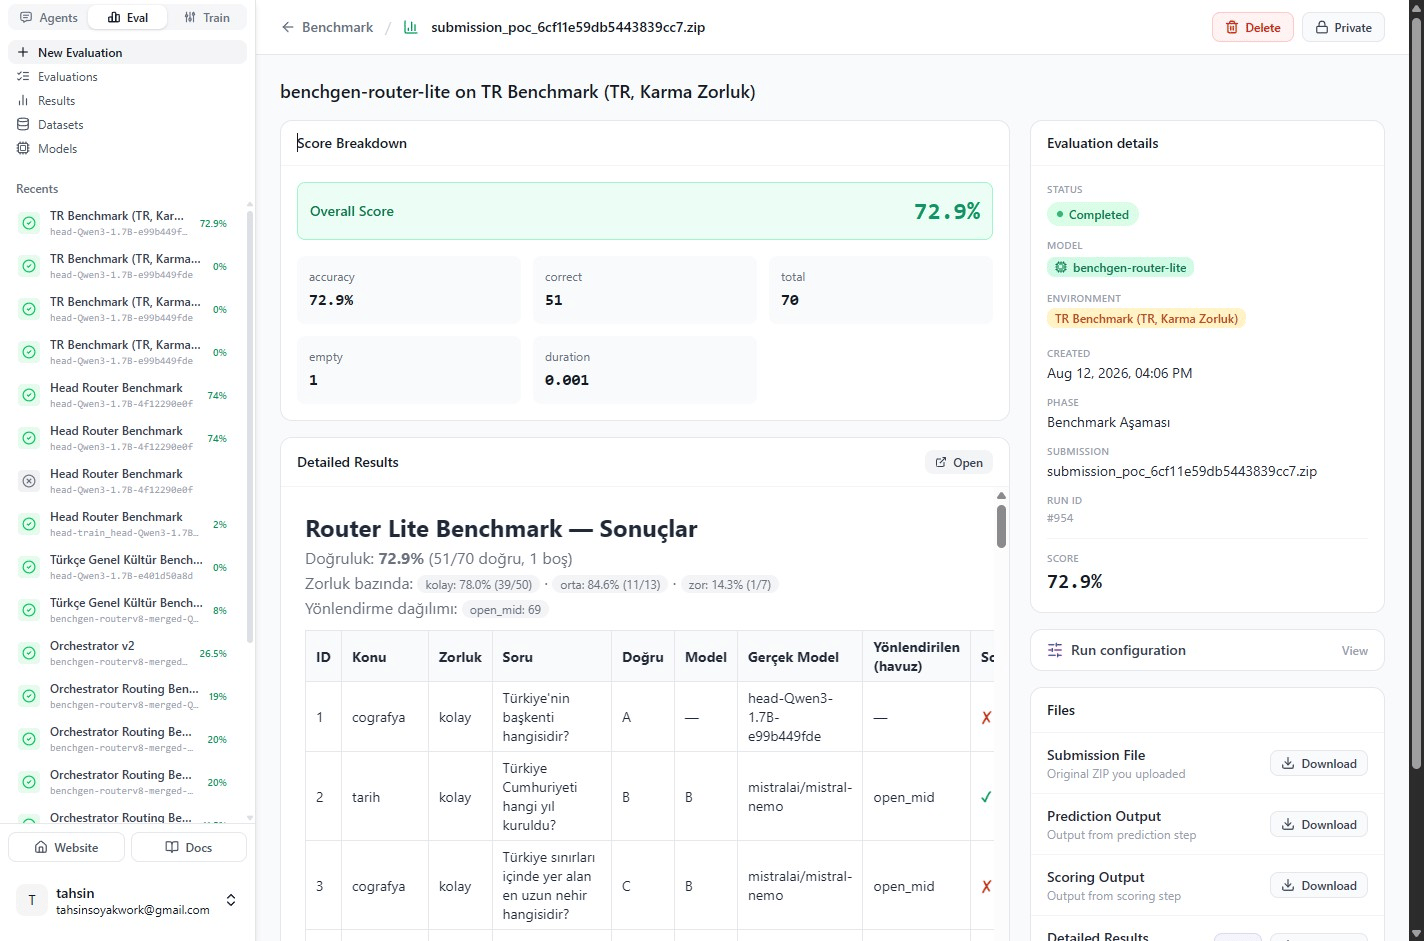
Task: Click the kolay: 78.0% difficulty chip
Action: tap(479, 584)
